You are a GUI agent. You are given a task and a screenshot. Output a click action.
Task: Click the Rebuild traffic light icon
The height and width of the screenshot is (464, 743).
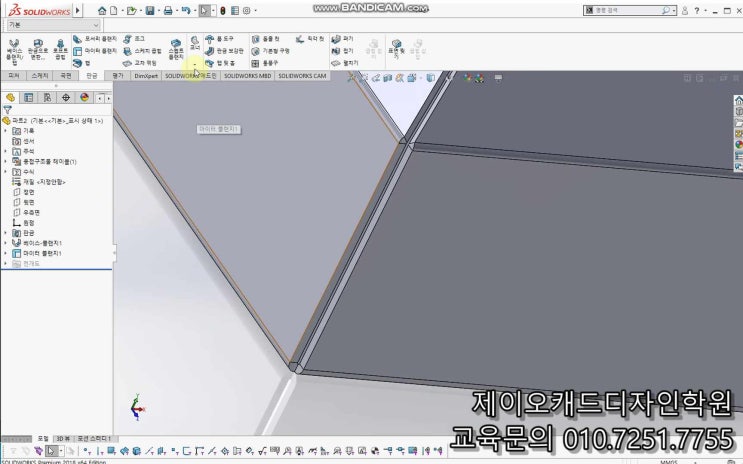coord(223,10)
